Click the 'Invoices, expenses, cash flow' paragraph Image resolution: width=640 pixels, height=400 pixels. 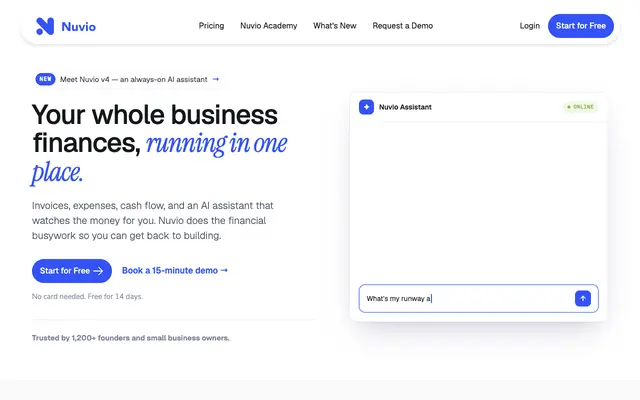coord(153,220)
